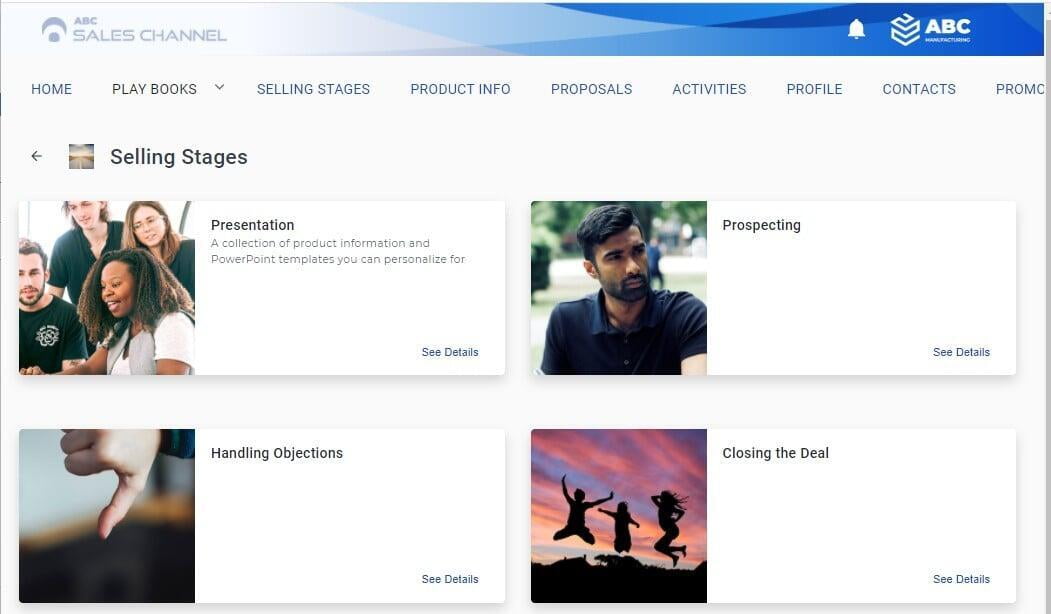
Task: Click the sunset jumping silhouettes thumbnail
Action: point(618,516)
